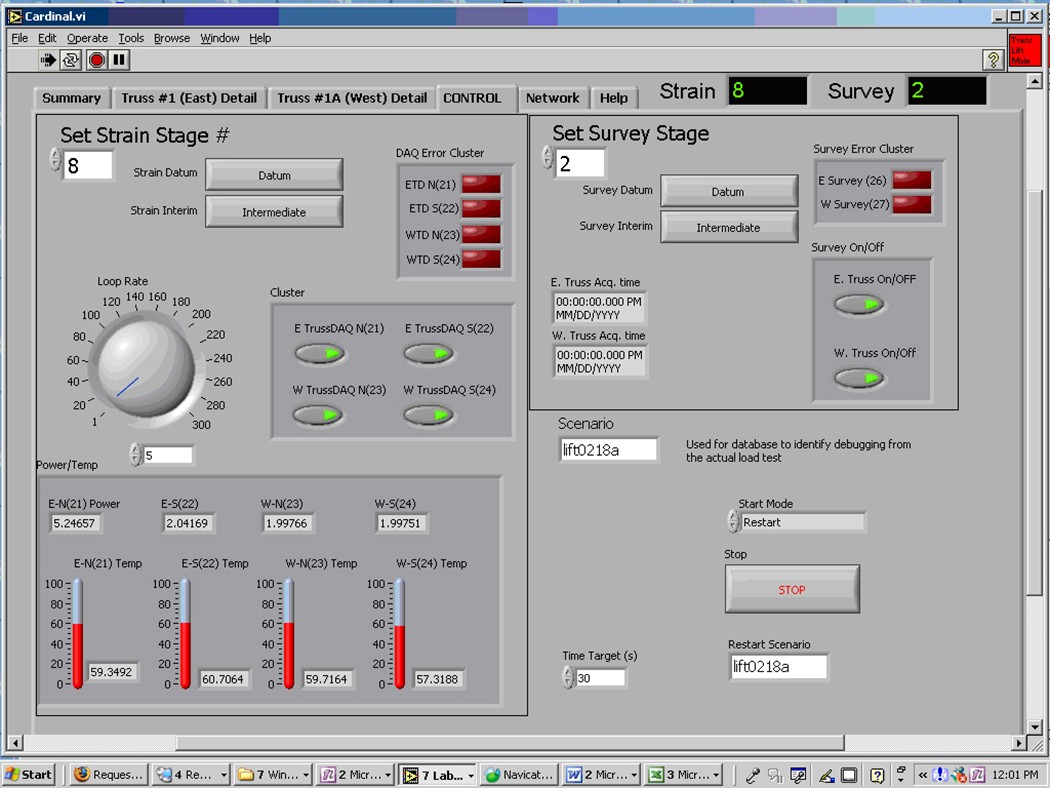
Task: Click the ETD N(21) error indicator LED
Action: (481, 183)
